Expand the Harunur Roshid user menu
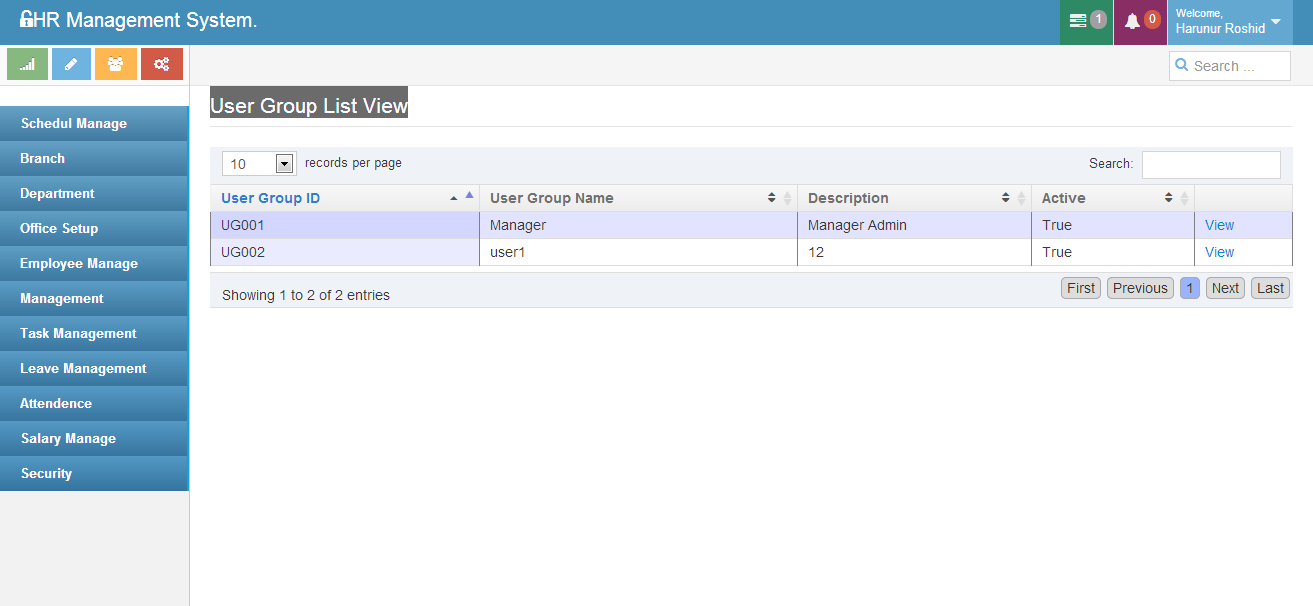 pos(1274,22)
